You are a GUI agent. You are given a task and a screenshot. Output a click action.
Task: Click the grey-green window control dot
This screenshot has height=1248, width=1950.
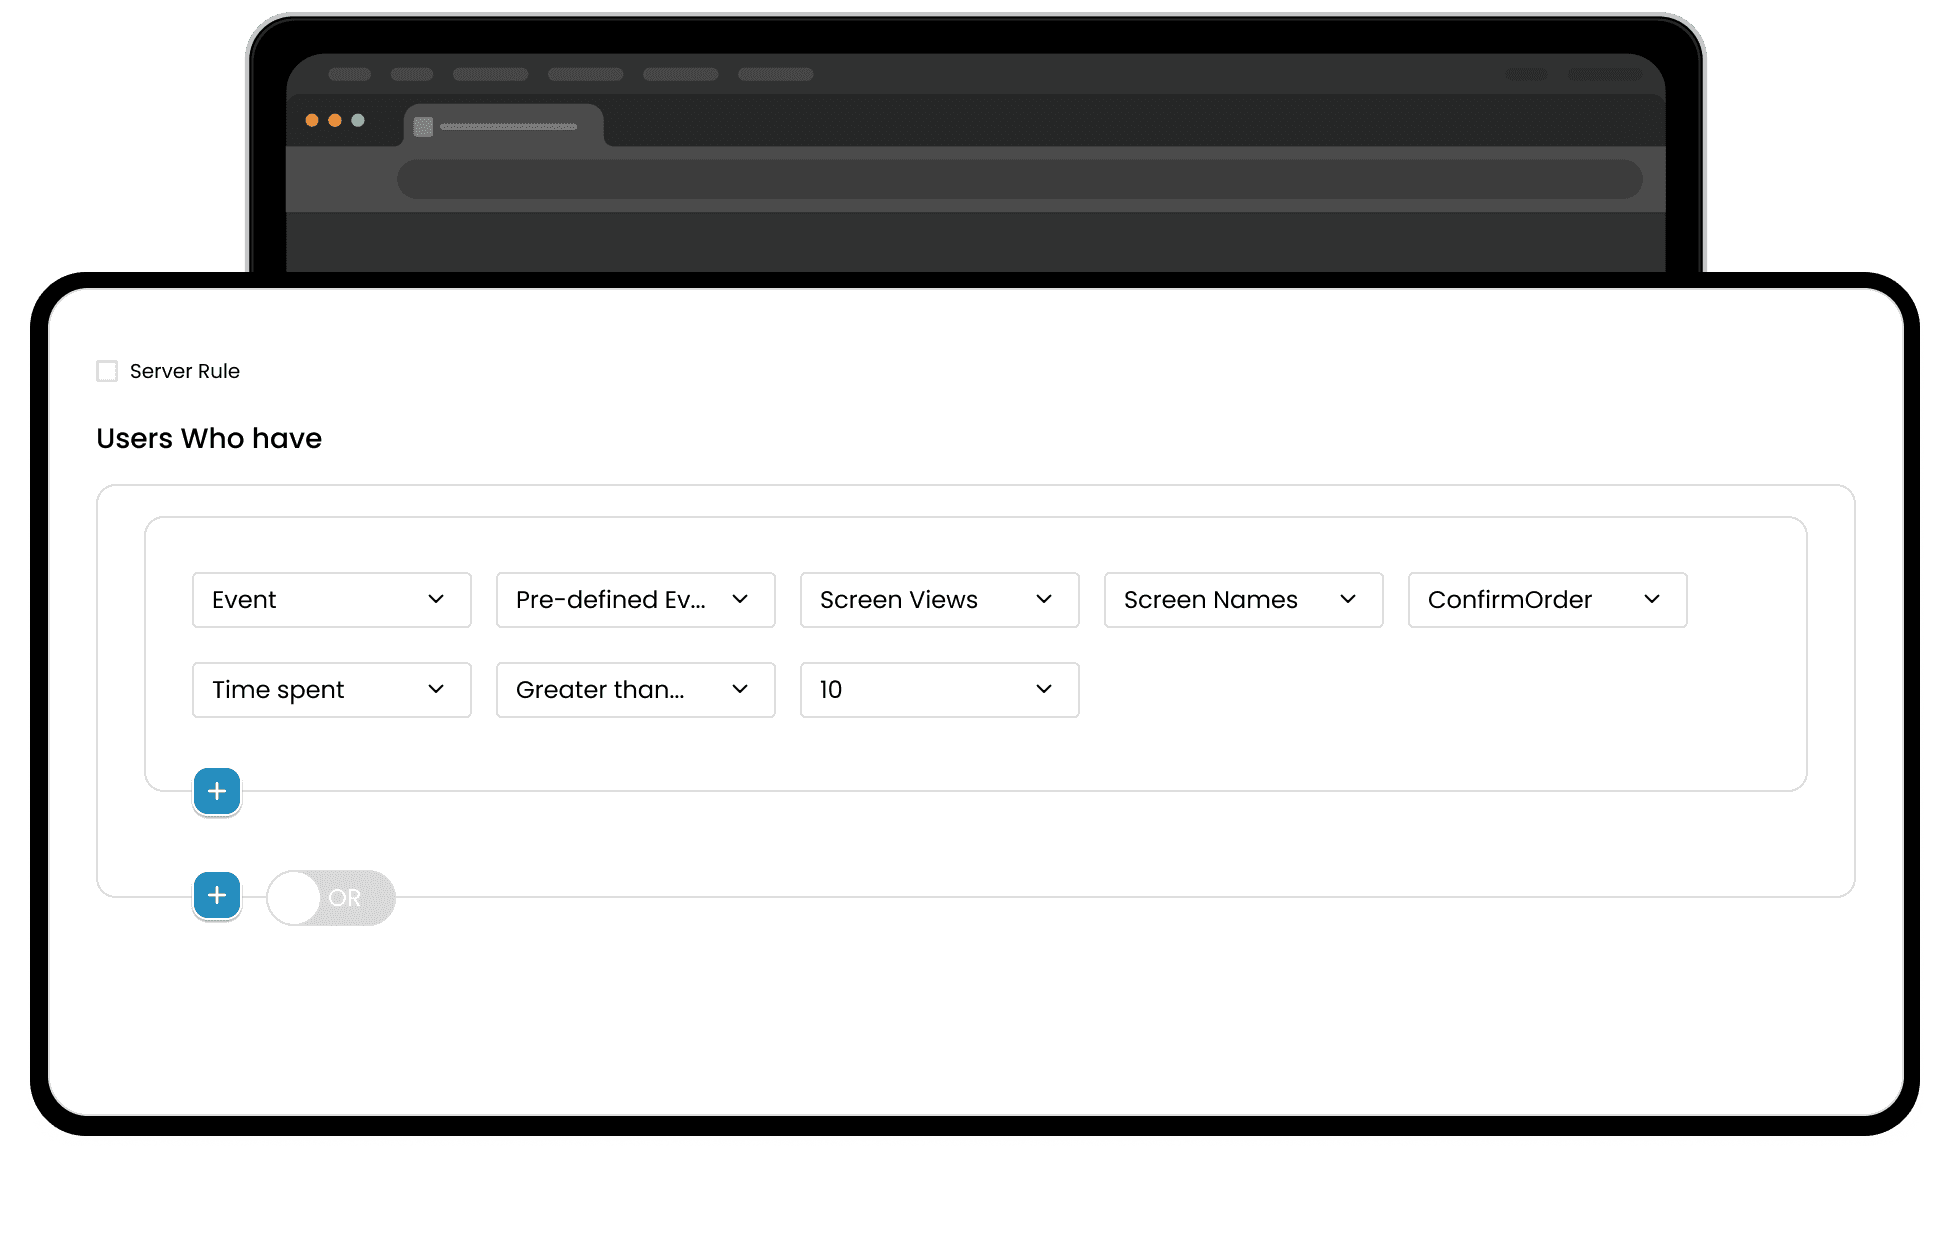coord(358,120)
